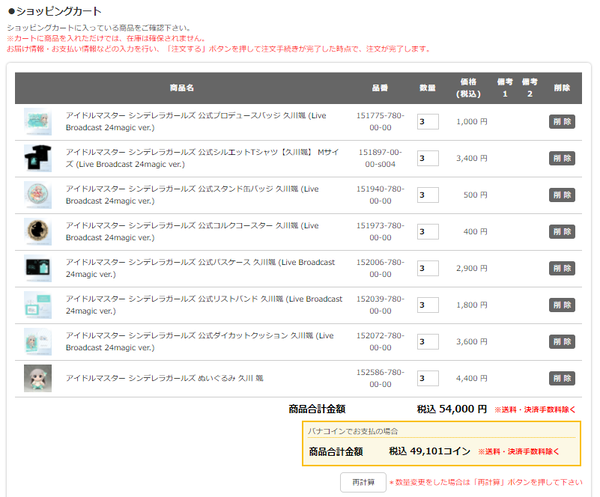Click item code 151897-00-00-s004
The height and width of the screenshot is (497, 600).
pos(380,158)
